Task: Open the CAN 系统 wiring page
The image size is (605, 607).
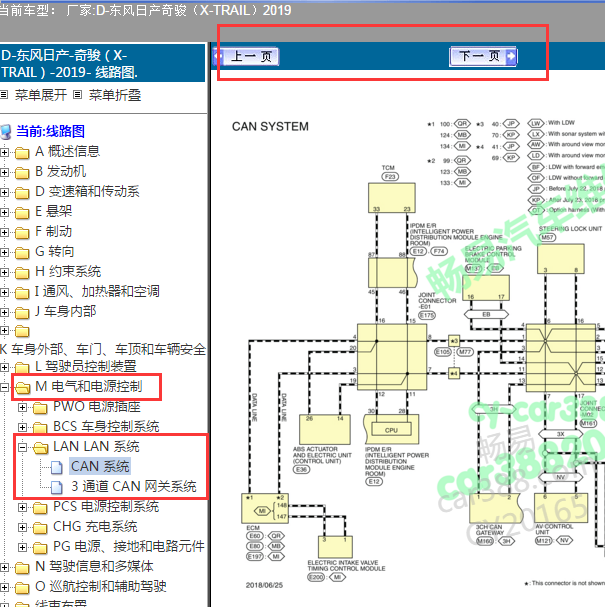Action: click(100, 466)
